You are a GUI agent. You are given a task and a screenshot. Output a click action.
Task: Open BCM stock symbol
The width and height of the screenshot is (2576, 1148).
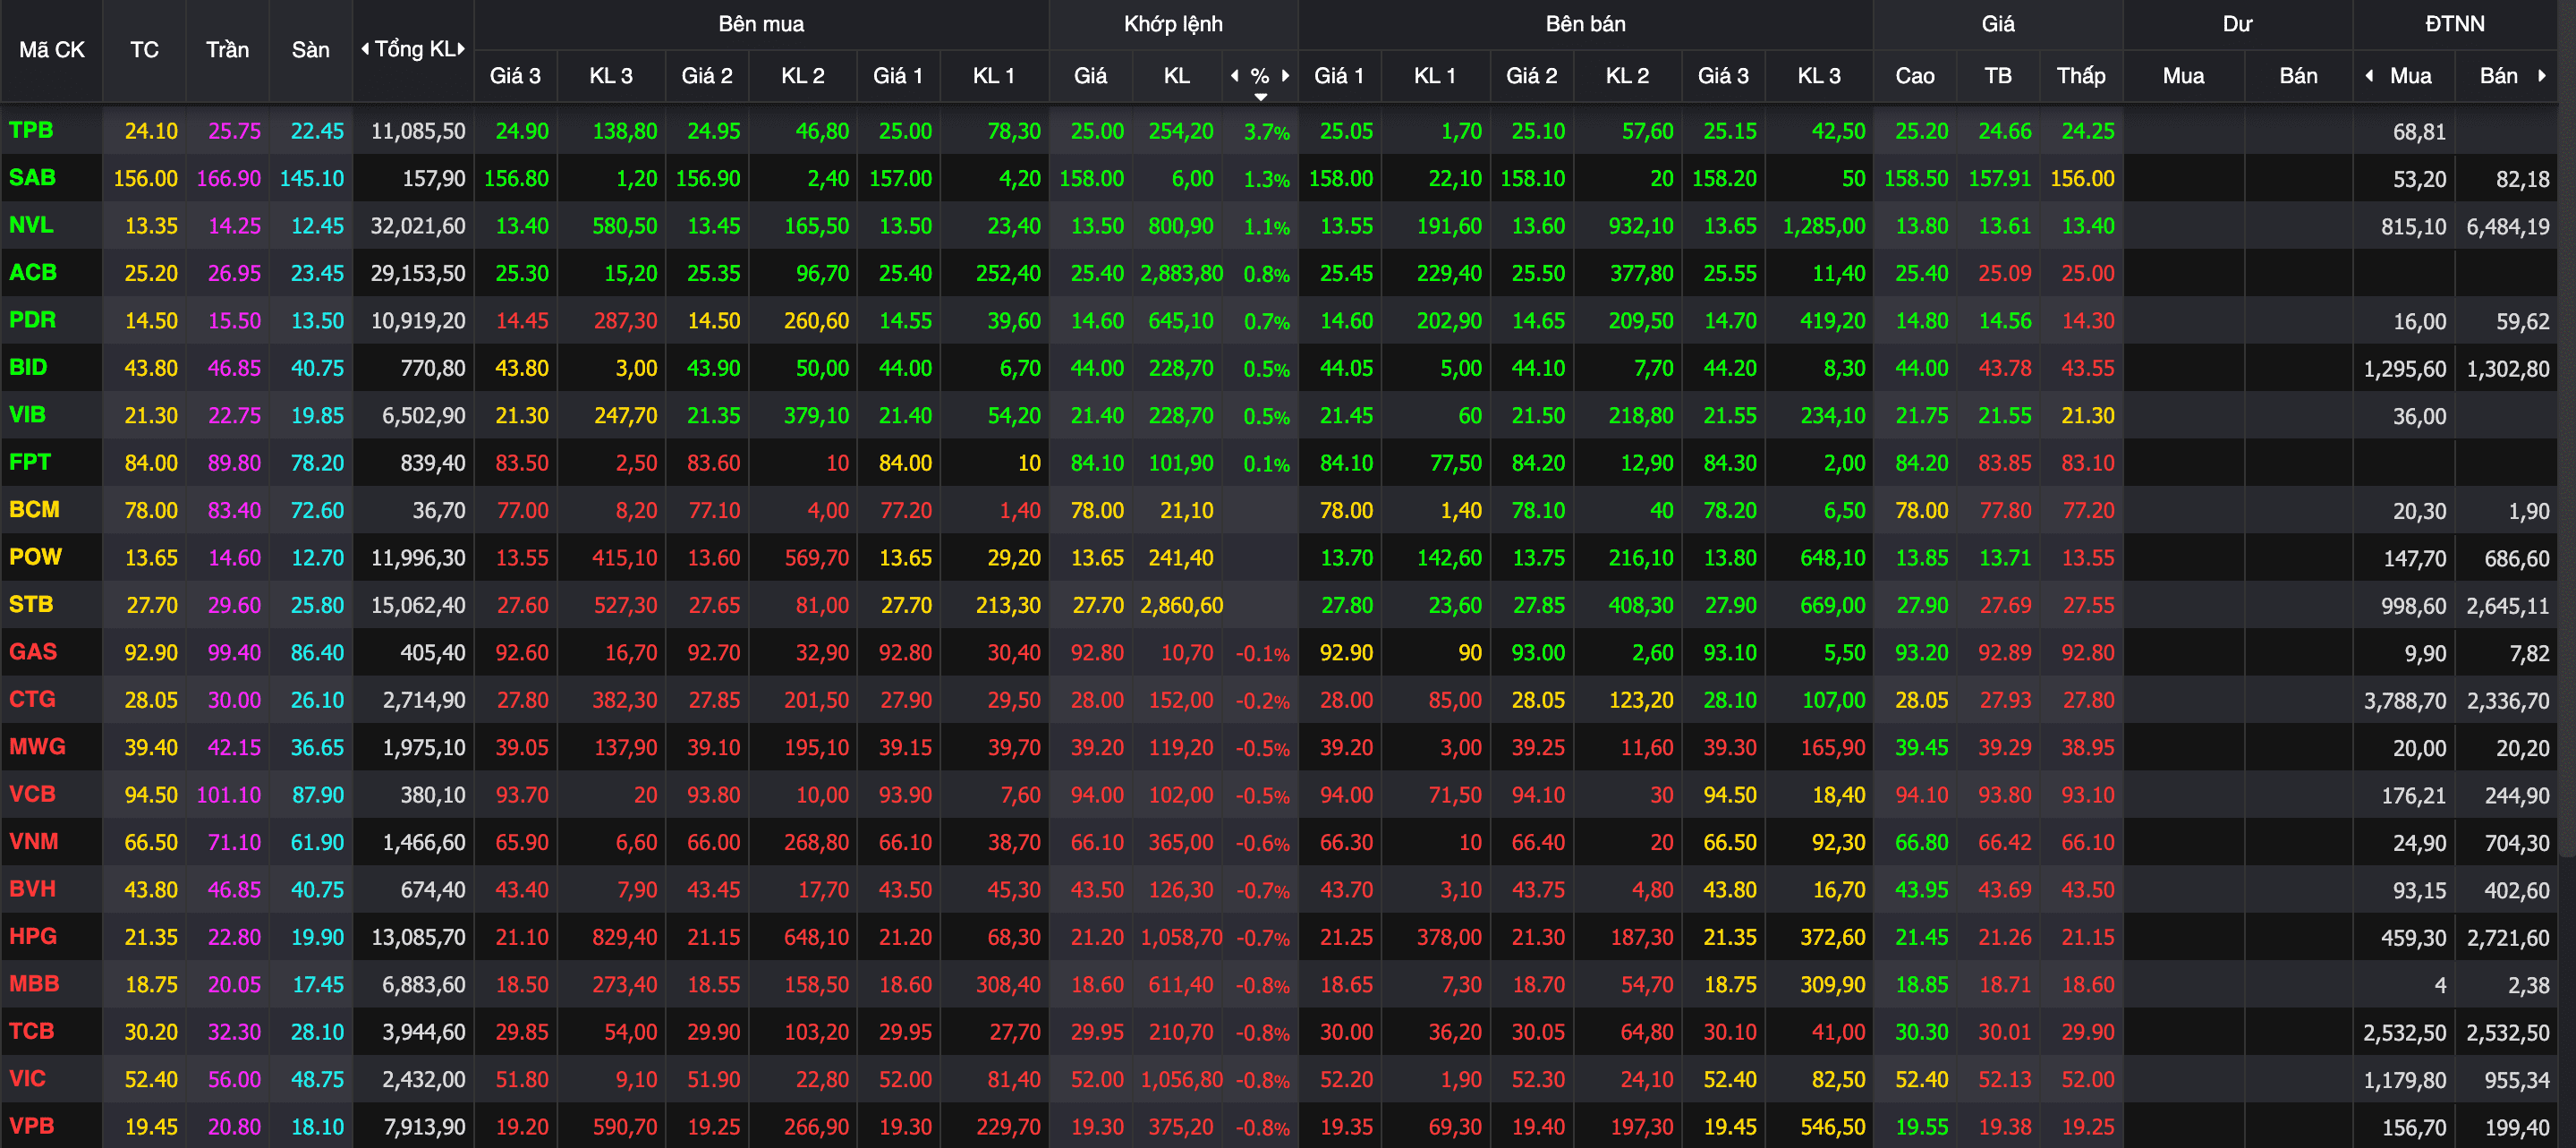click(34, 510)
